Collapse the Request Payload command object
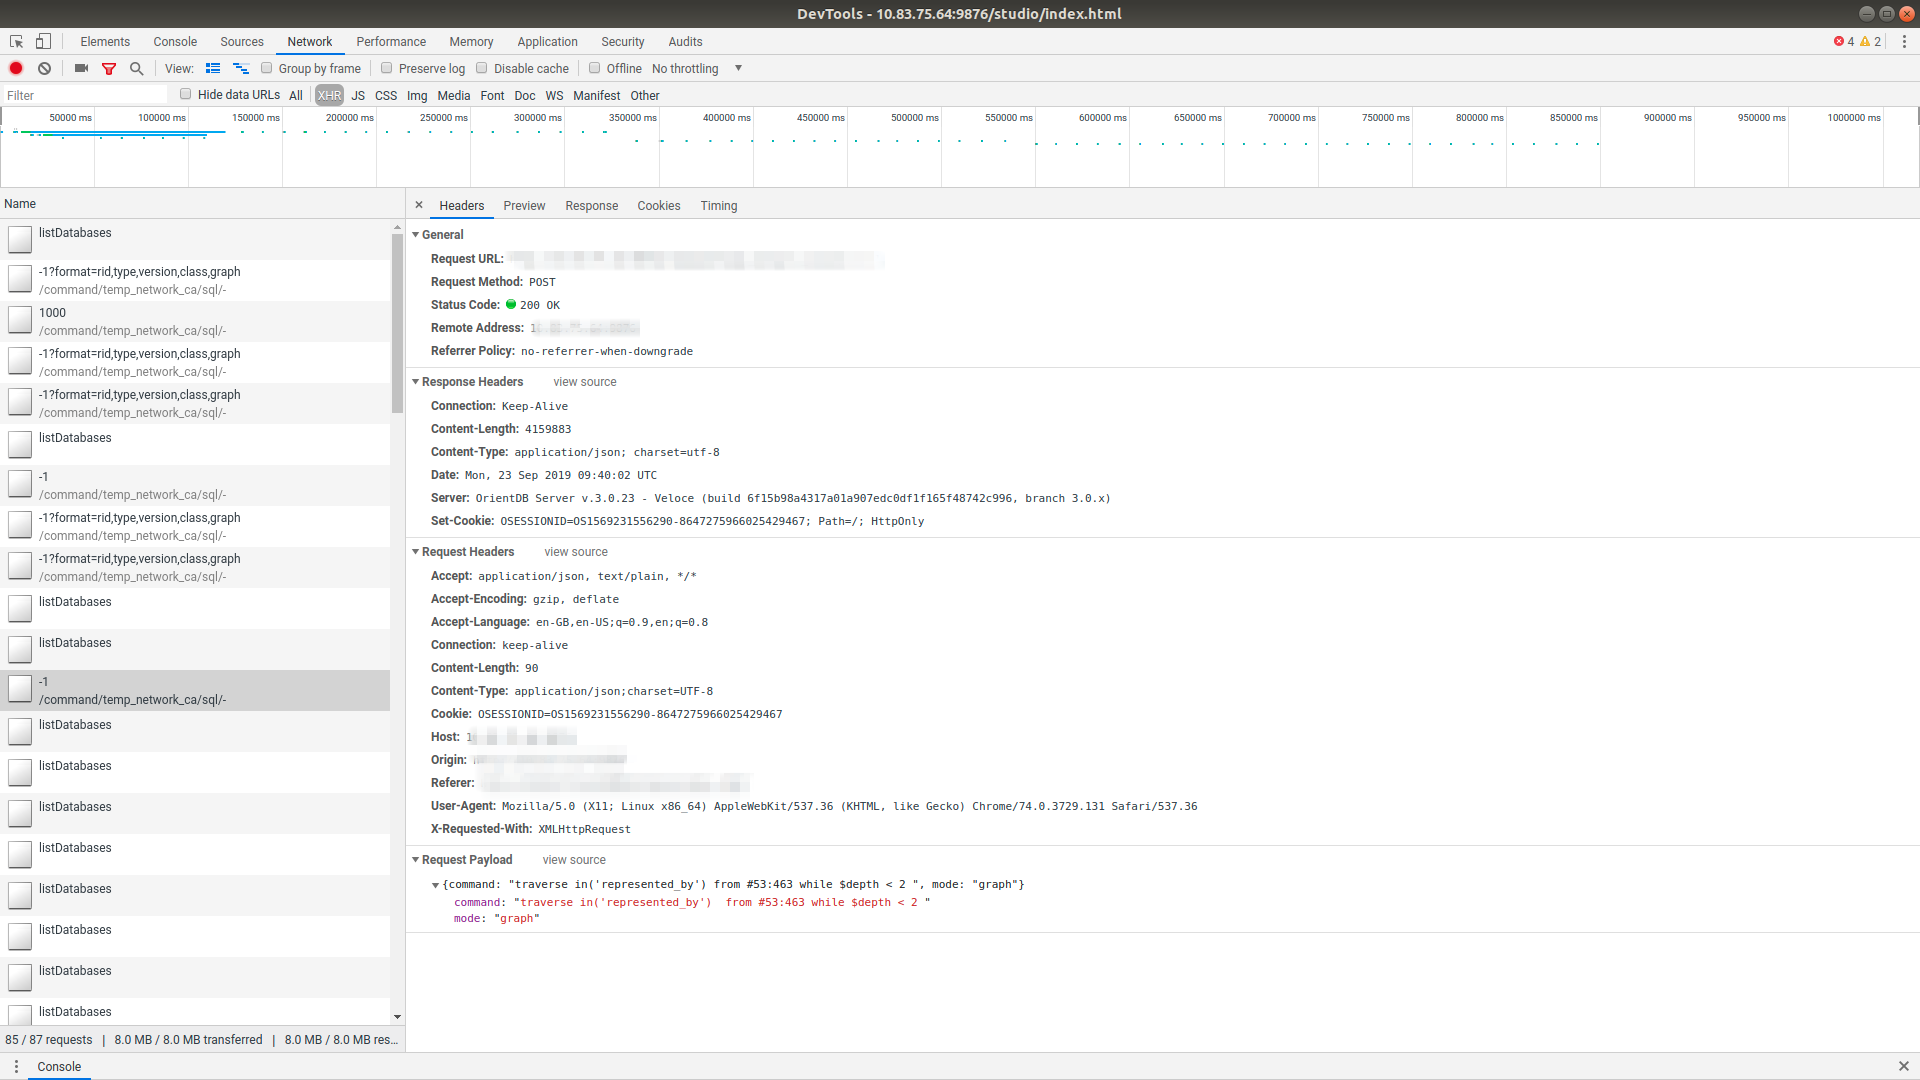1920x1080 pixels. [x=436, y=884]
